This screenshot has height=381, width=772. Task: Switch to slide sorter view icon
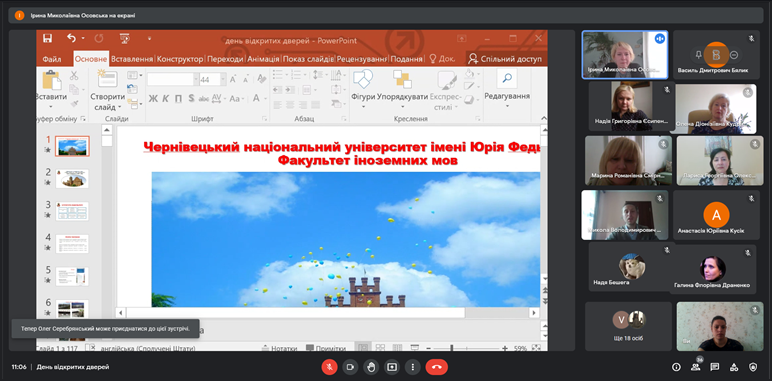coord(380,348)
